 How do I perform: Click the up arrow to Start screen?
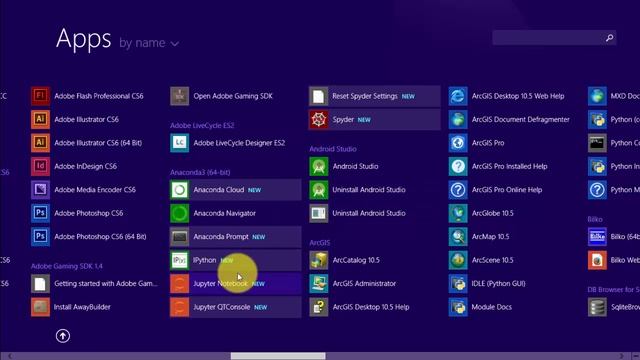point(63,336)
